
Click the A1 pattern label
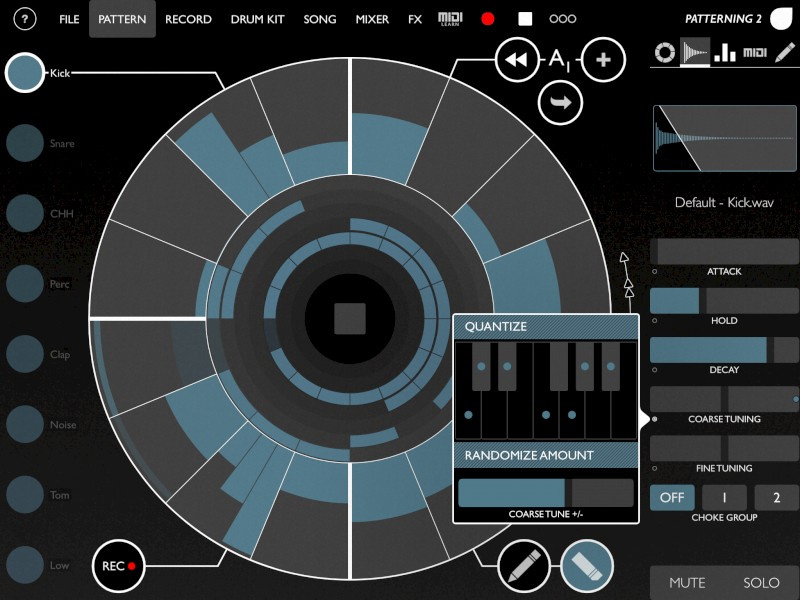559,60
